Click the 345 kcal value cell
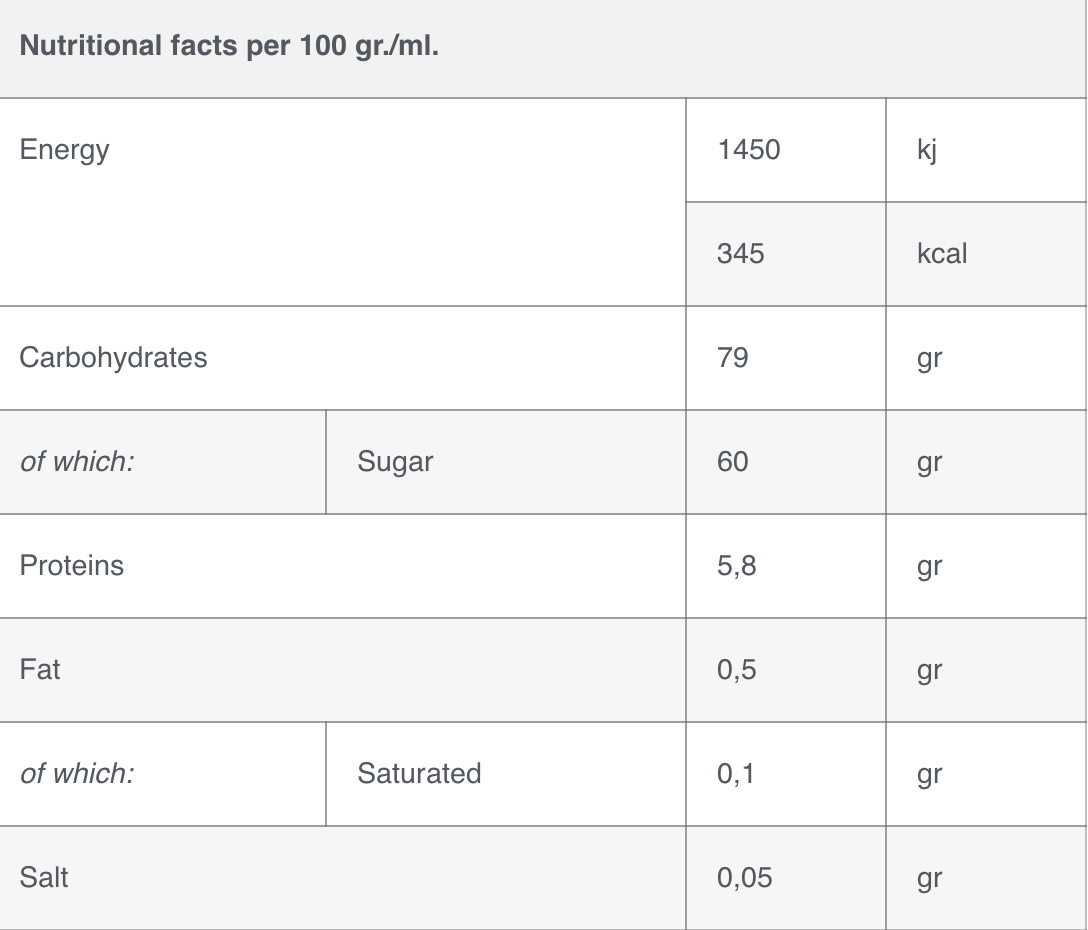 785,254
